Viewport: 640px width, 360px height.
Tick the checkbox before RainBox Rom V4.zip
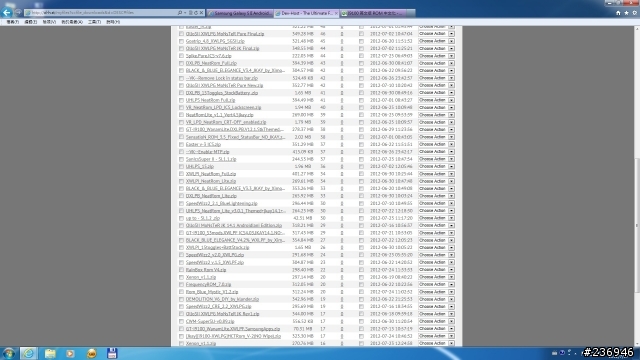[181, 270]
